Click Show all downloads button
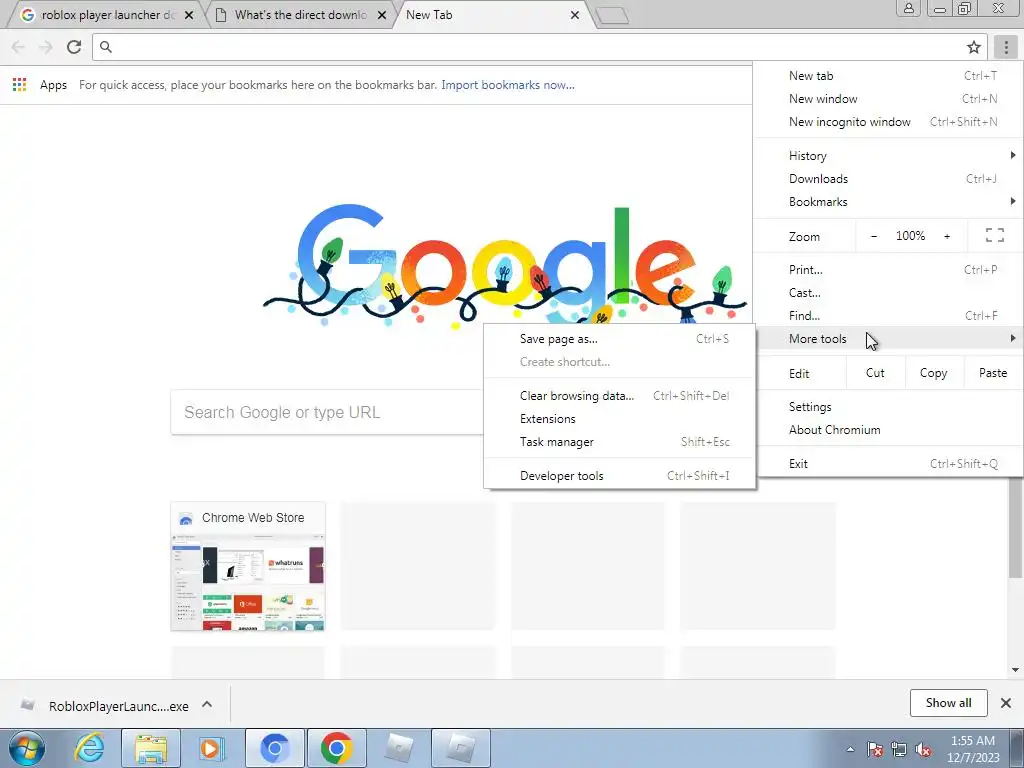This screenshot has width=1024, height=768. tap(948, 703)
